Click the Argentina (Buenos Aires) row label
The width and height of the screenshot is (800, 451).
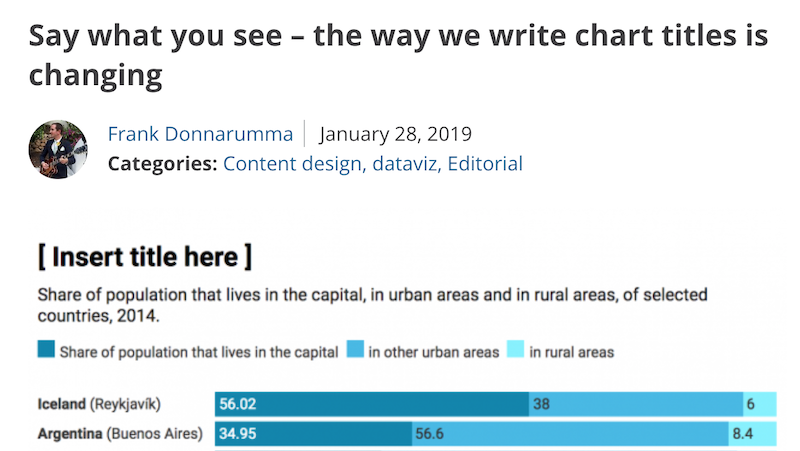120,434
